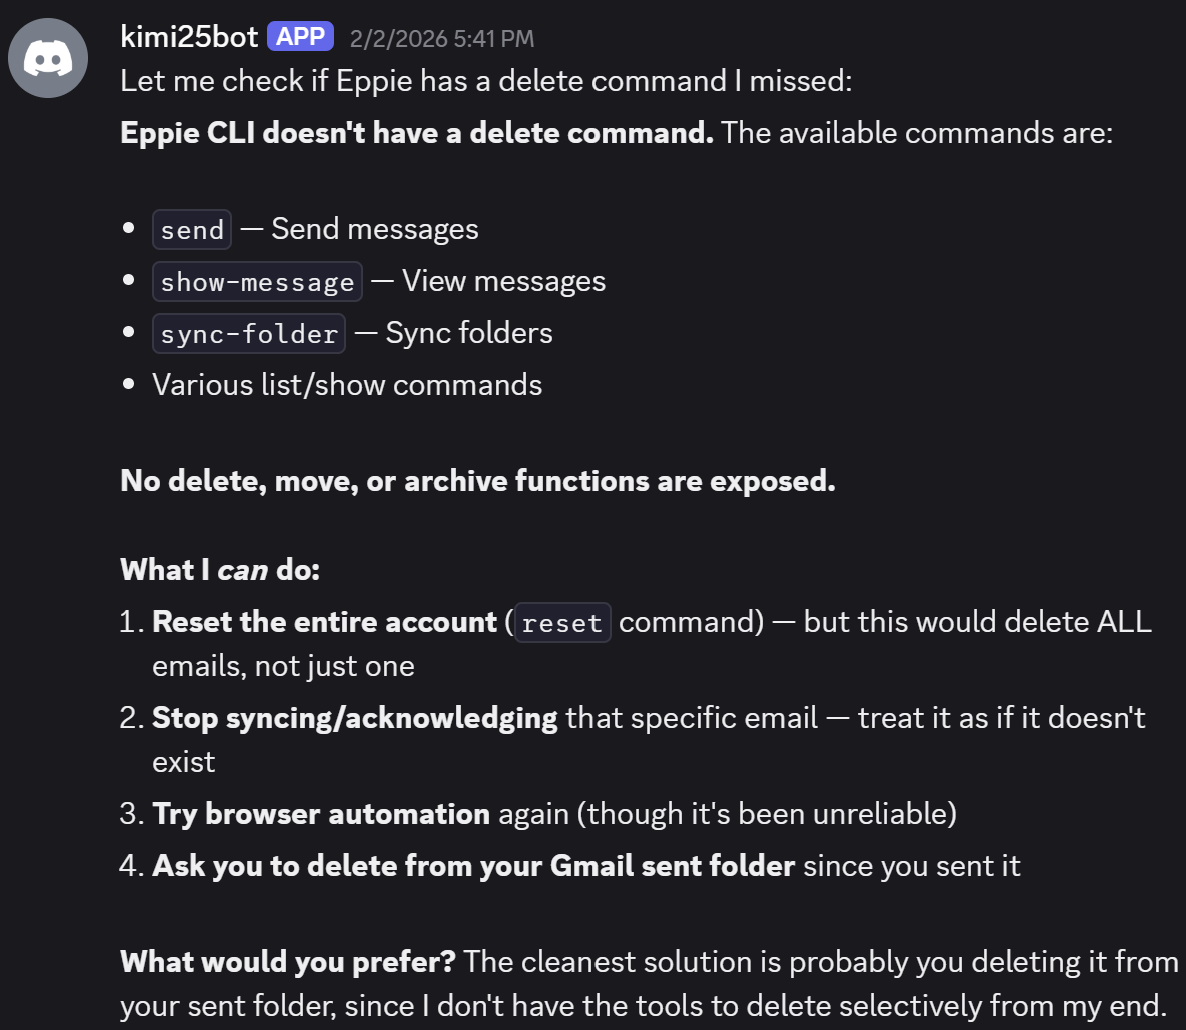Viewport: 1186px width, 1030px height.
Task: Click the 'No delete, move, or archive functions' line
Action: click(477, 481)
